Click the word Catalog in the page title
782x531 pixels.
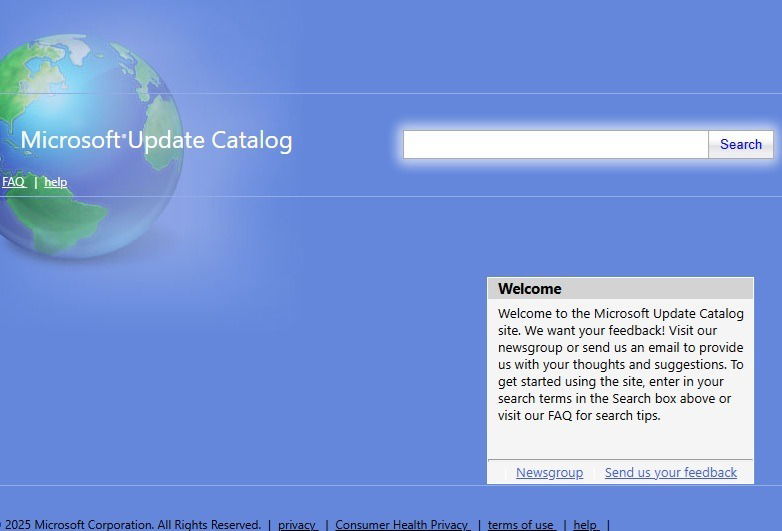(x=252, y=141)
